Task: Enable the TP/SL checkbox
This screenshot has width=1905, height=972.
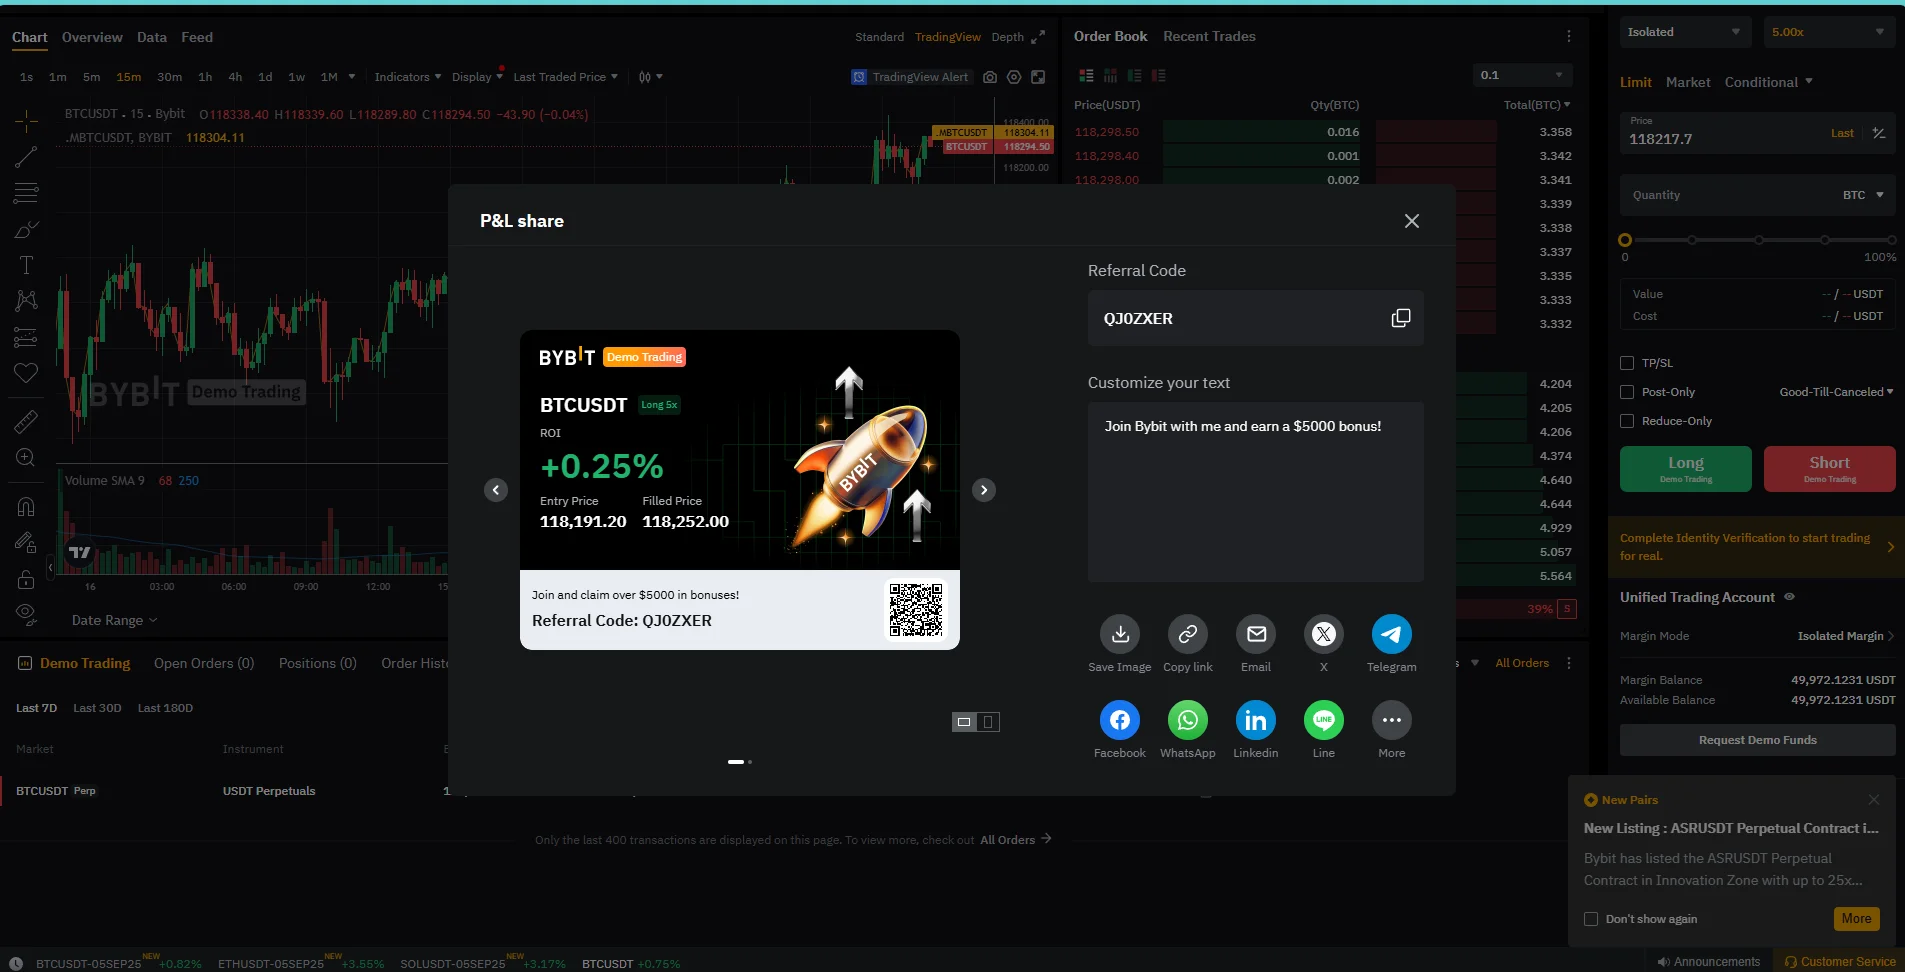Action: tap(1627, 363)
